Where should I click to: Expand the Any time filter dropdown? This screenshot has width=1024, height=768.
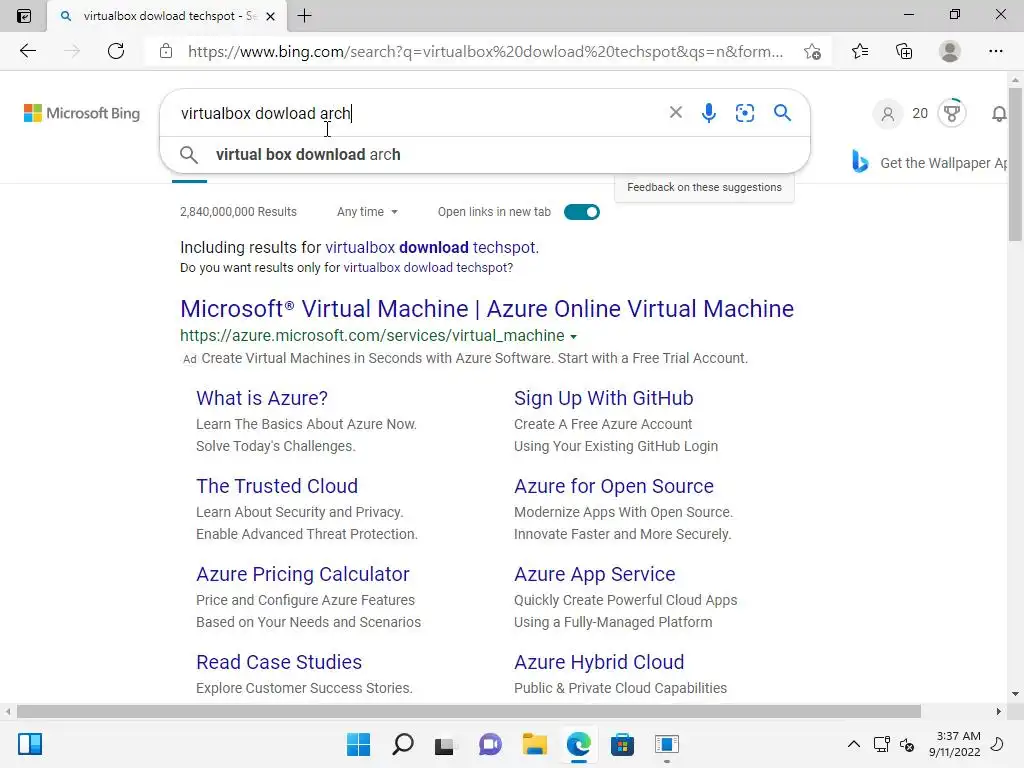click(367, 212)
